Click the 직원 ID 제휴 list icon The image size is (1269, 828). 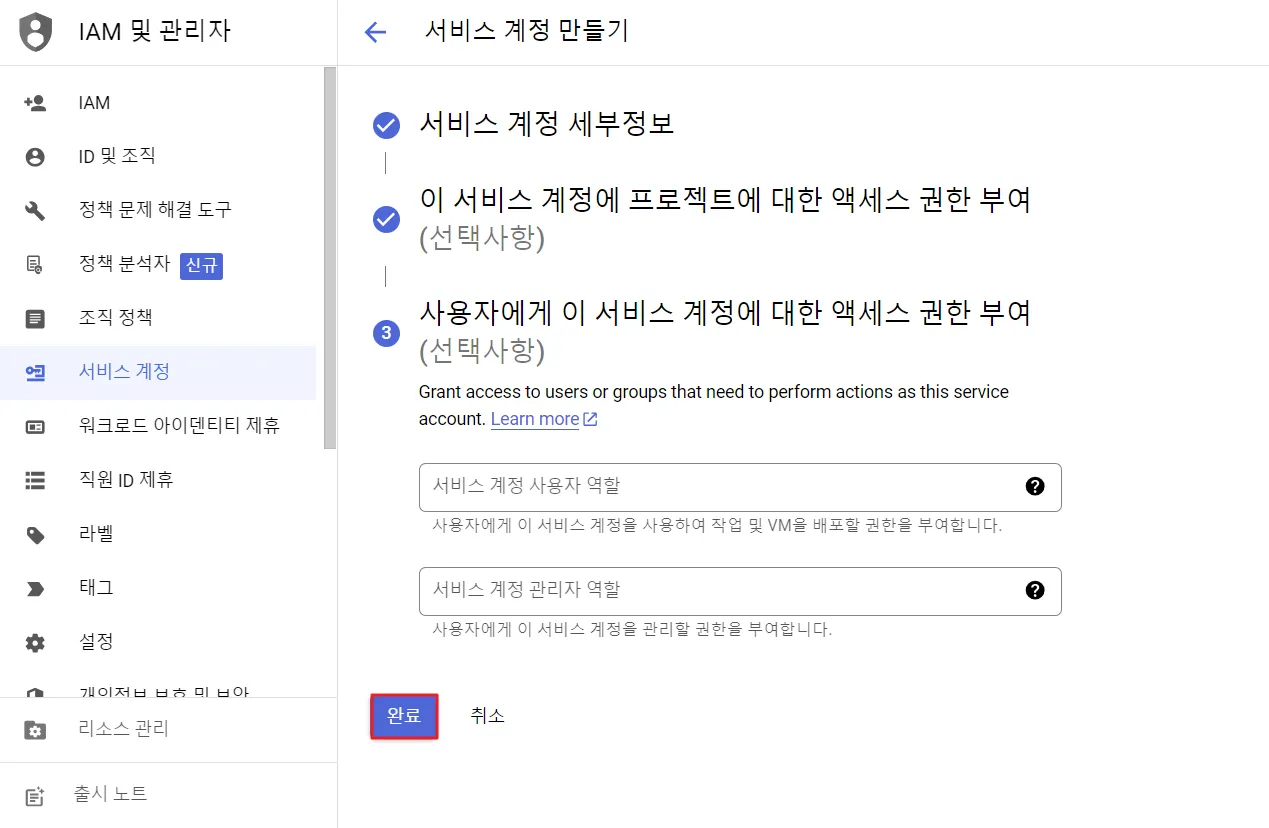(x=35, y=481)
